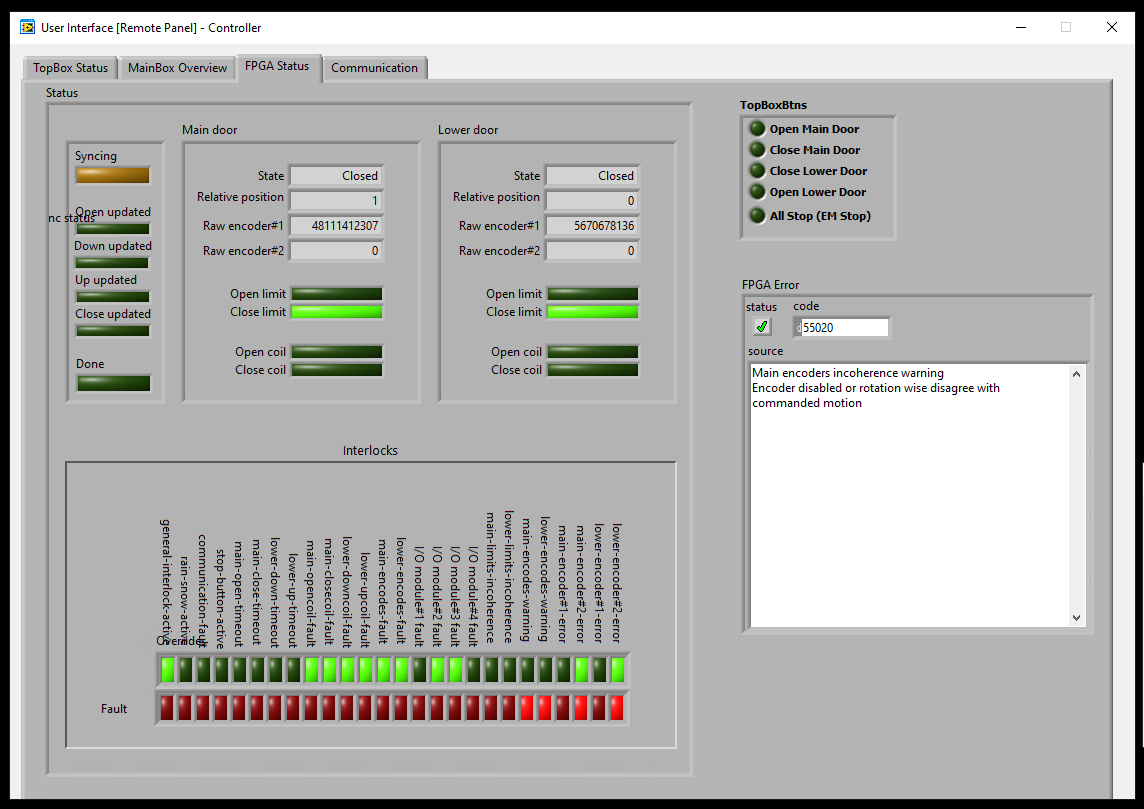
Task: Click the Main door Open limit LED
Action: tap(337, 293)
